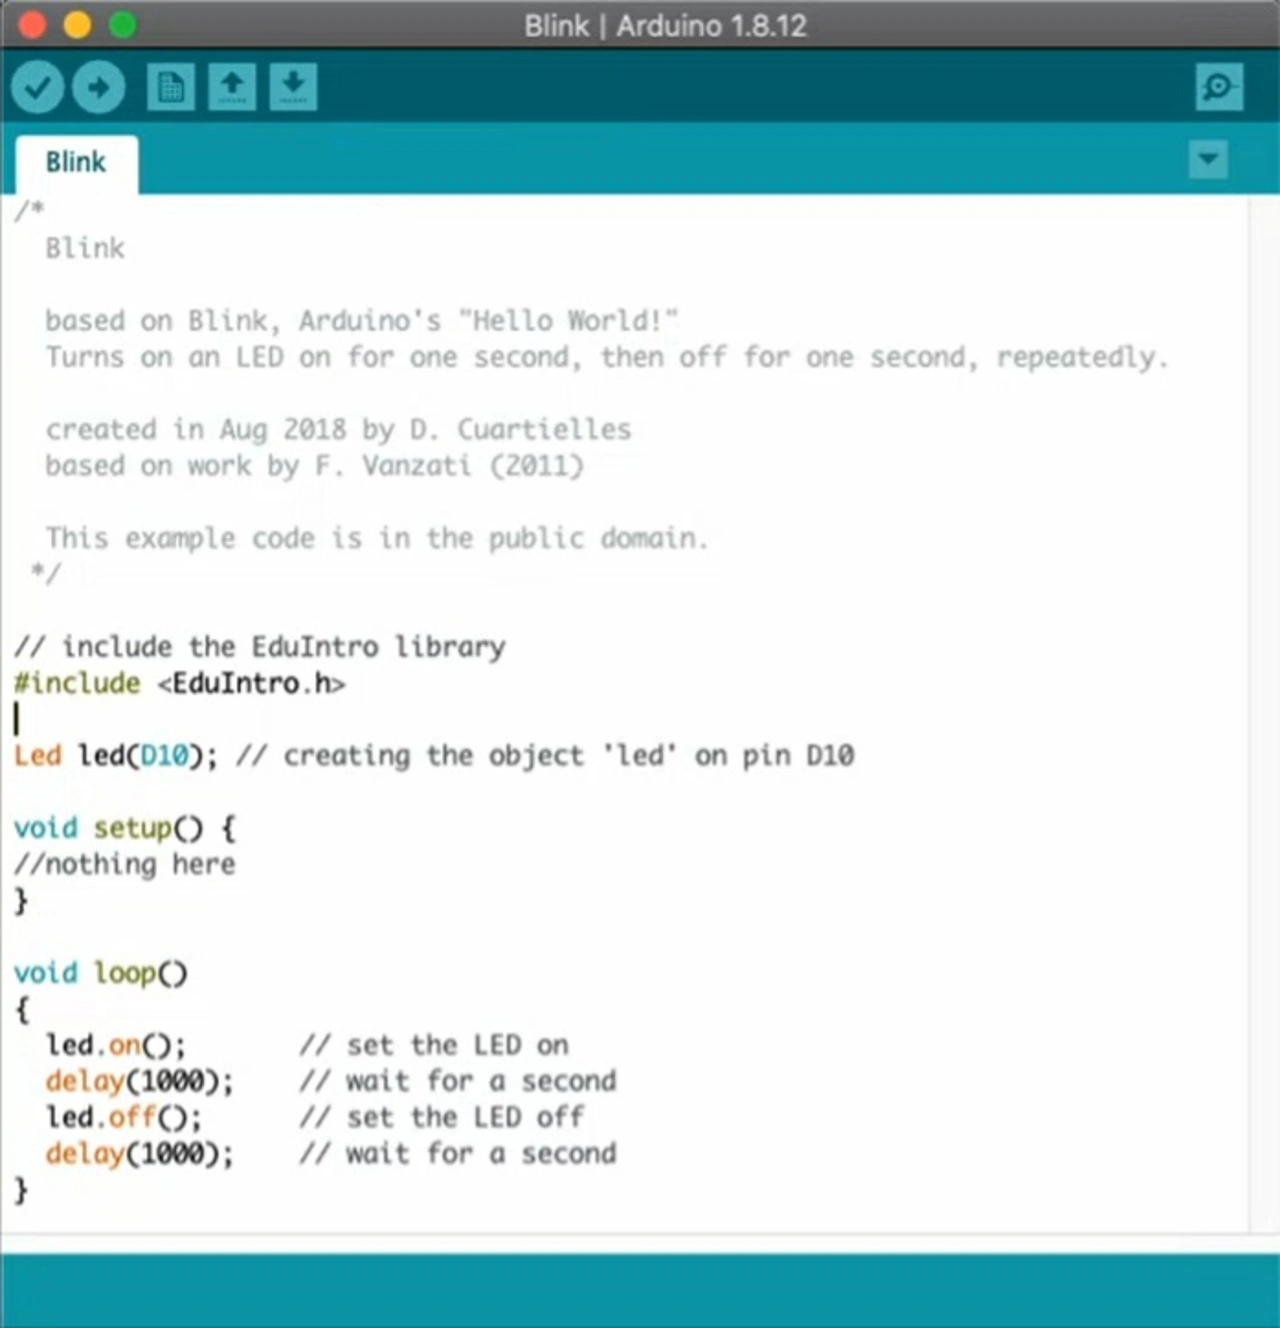1280x1328 pixels.
Task: Close the Arduino window
Action: 32,24
